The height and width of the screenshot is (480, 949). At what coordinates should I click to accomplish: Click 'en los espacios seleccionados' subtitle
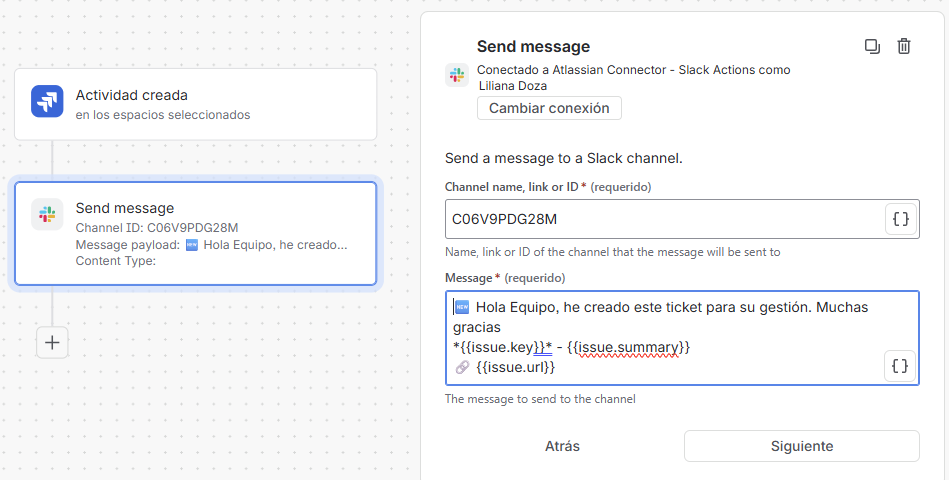[x=163, y=114]
